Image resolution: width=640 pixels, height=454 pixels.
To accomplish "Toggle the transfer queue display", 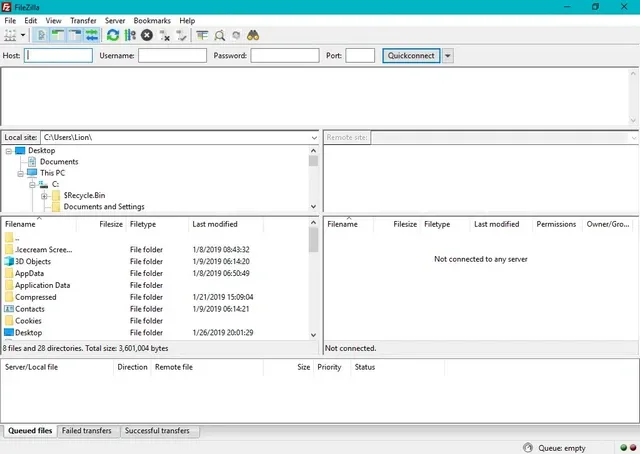I will point(92,36).
